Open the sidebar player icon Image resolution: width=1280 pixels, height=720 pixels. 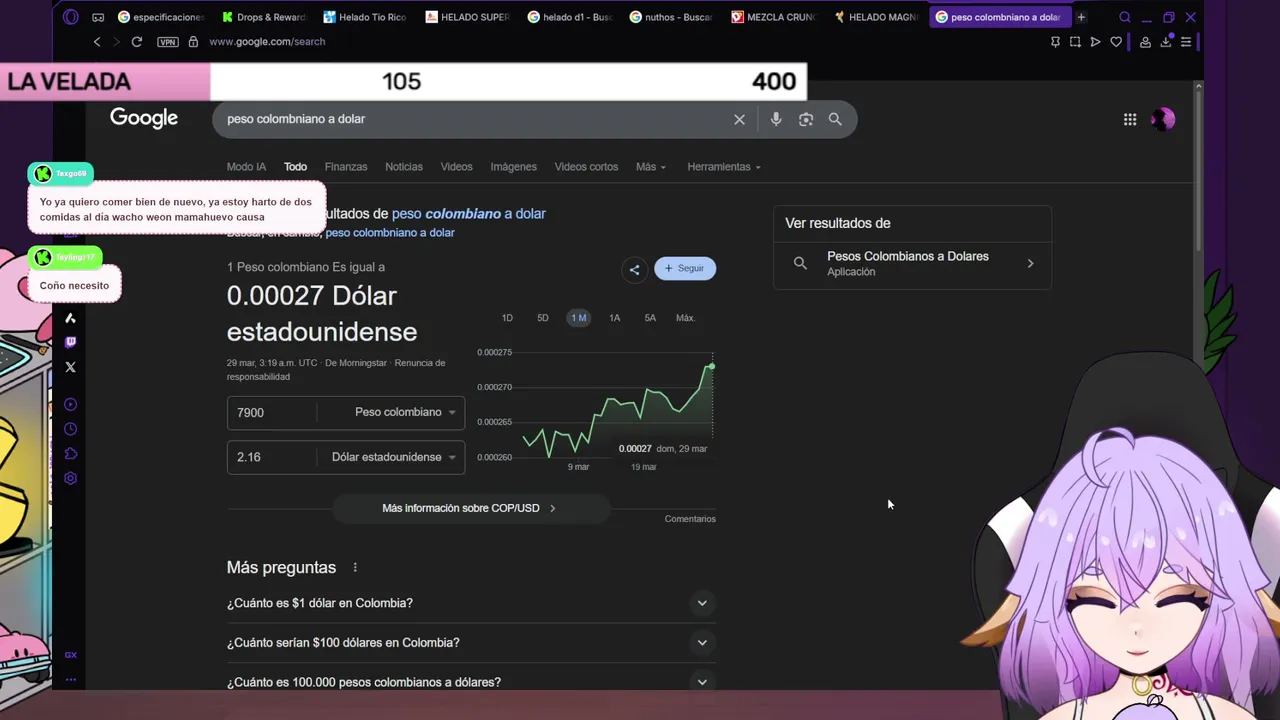pyautogui.click(x=70, y=405)
